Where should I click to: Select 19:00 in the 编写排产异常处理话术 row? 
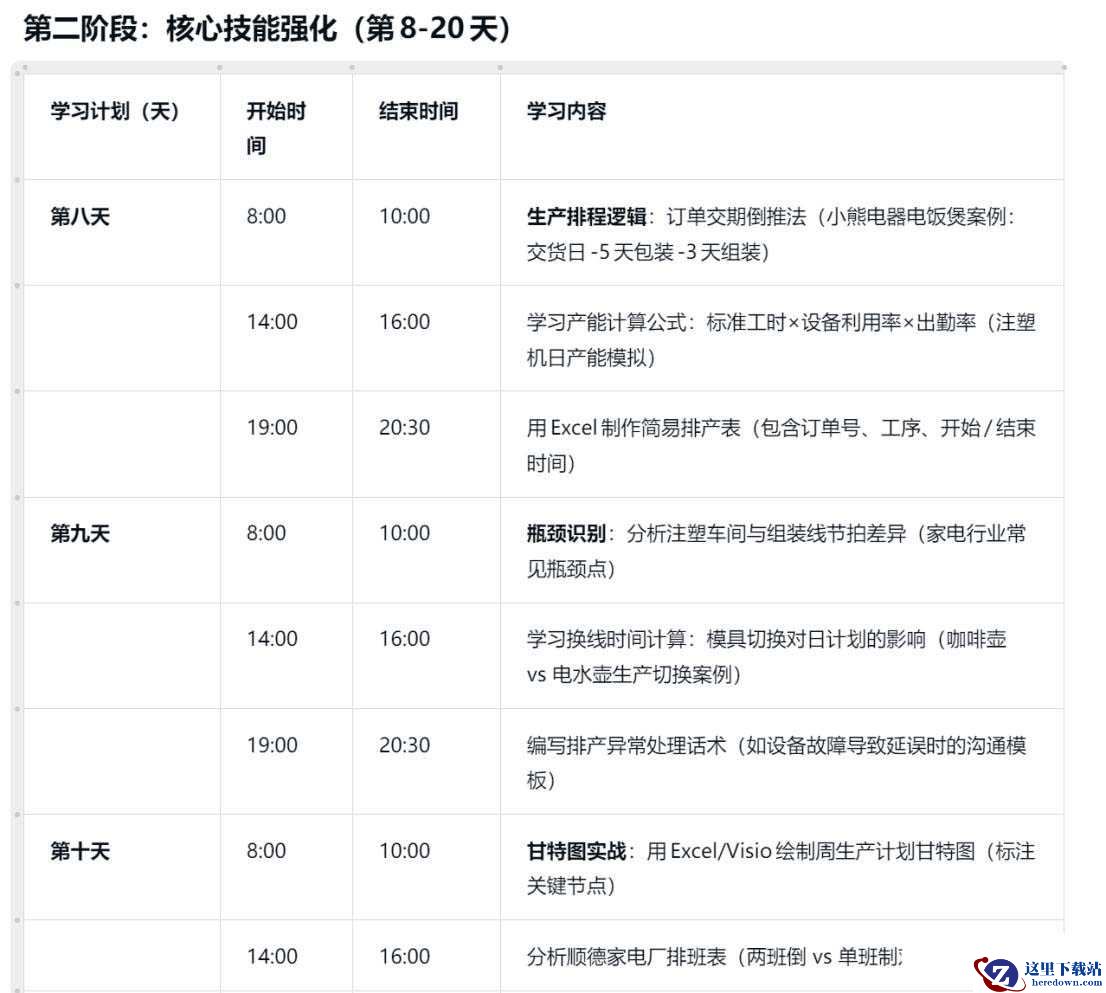point(272,745)
